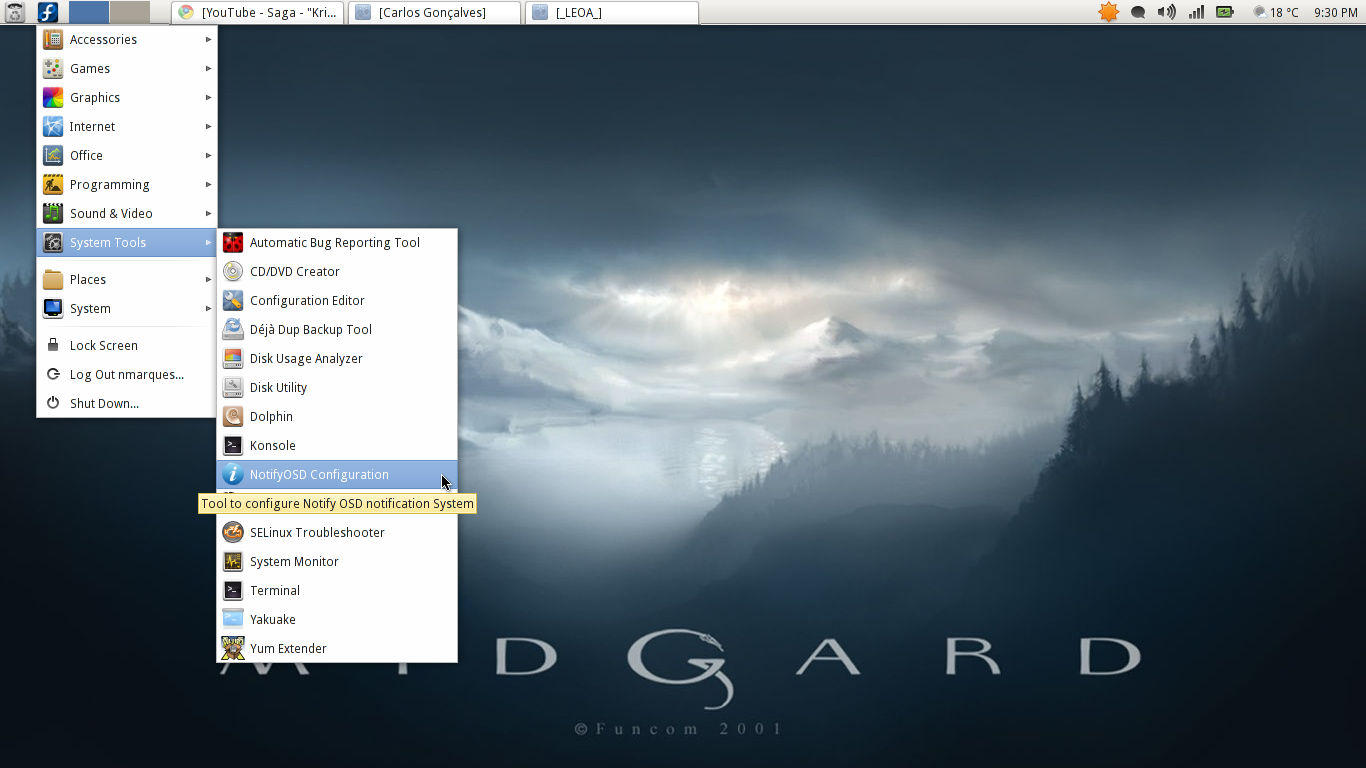Screen dimensions: 1366x768
Task: Launch the SELinux Troubleshooter
Action: click(x=337, y=533)
